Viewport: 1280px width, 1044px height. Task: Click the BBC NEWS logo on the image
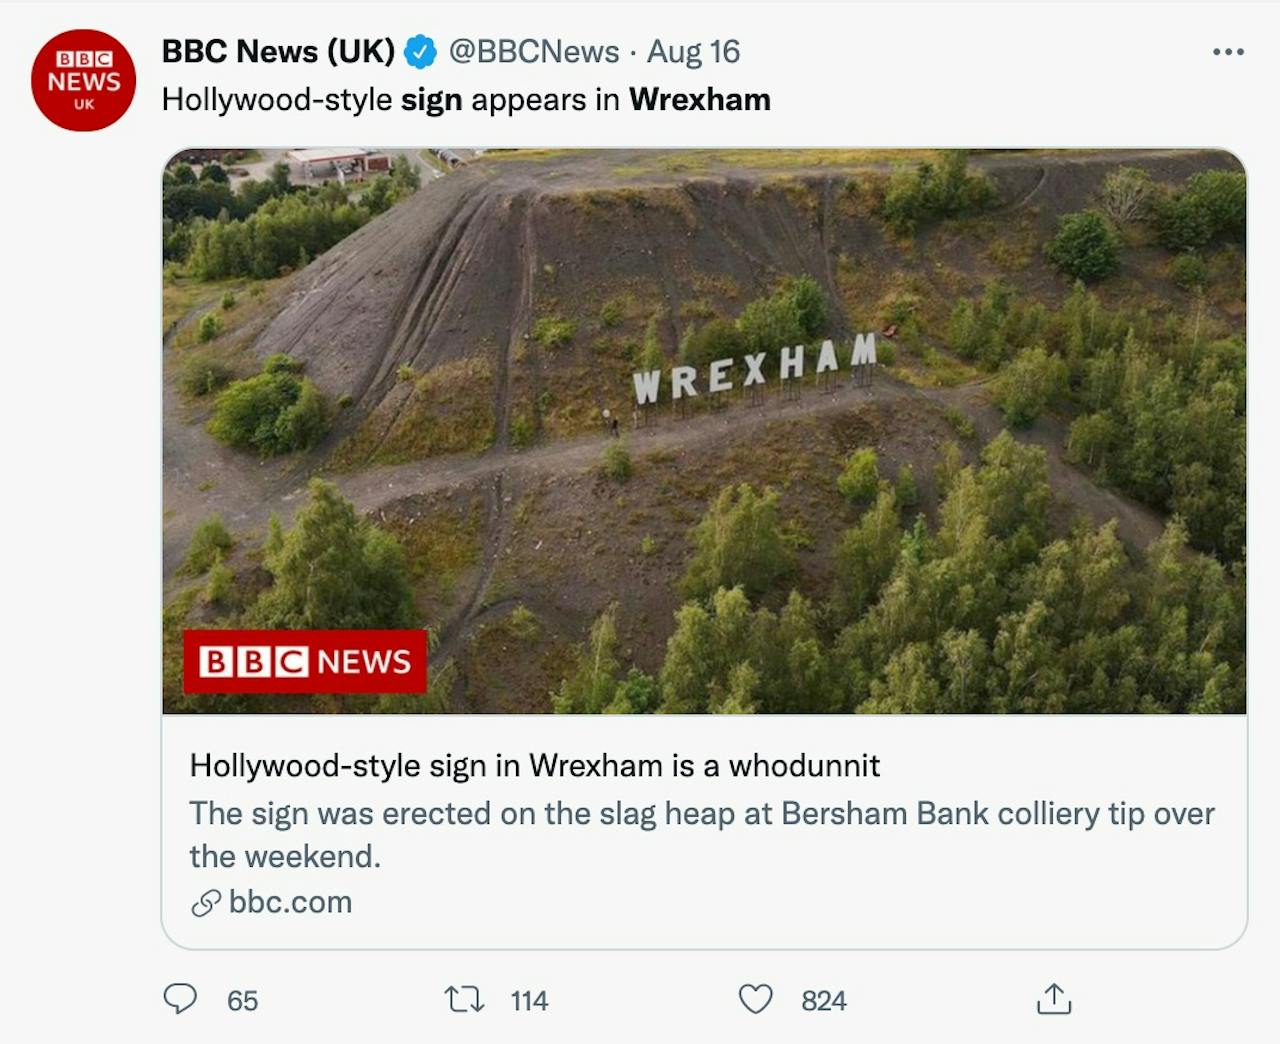(x=305, y=661)
